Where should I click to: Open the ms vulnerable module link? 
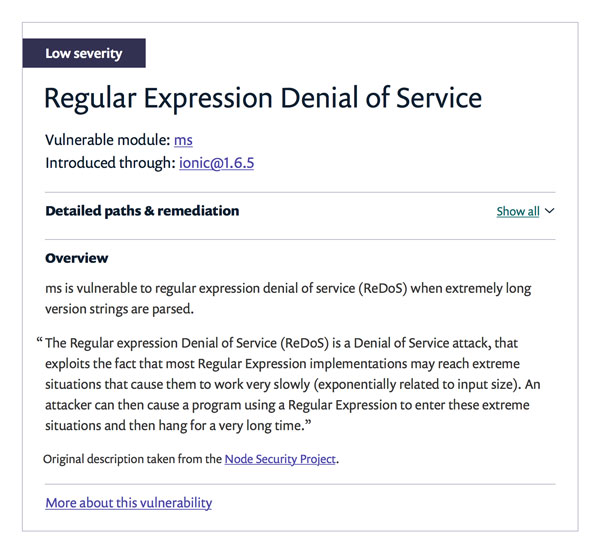coord(183,140)
